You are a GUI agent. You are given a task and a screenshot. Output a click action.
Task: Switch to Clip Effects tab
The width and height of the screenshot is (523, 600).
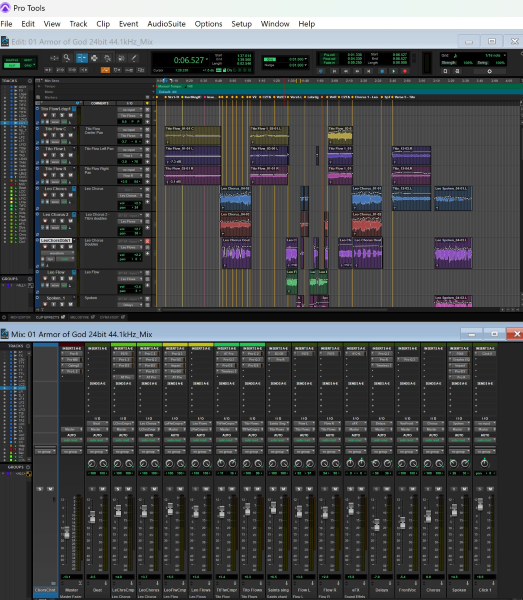[x=50, y=317]
